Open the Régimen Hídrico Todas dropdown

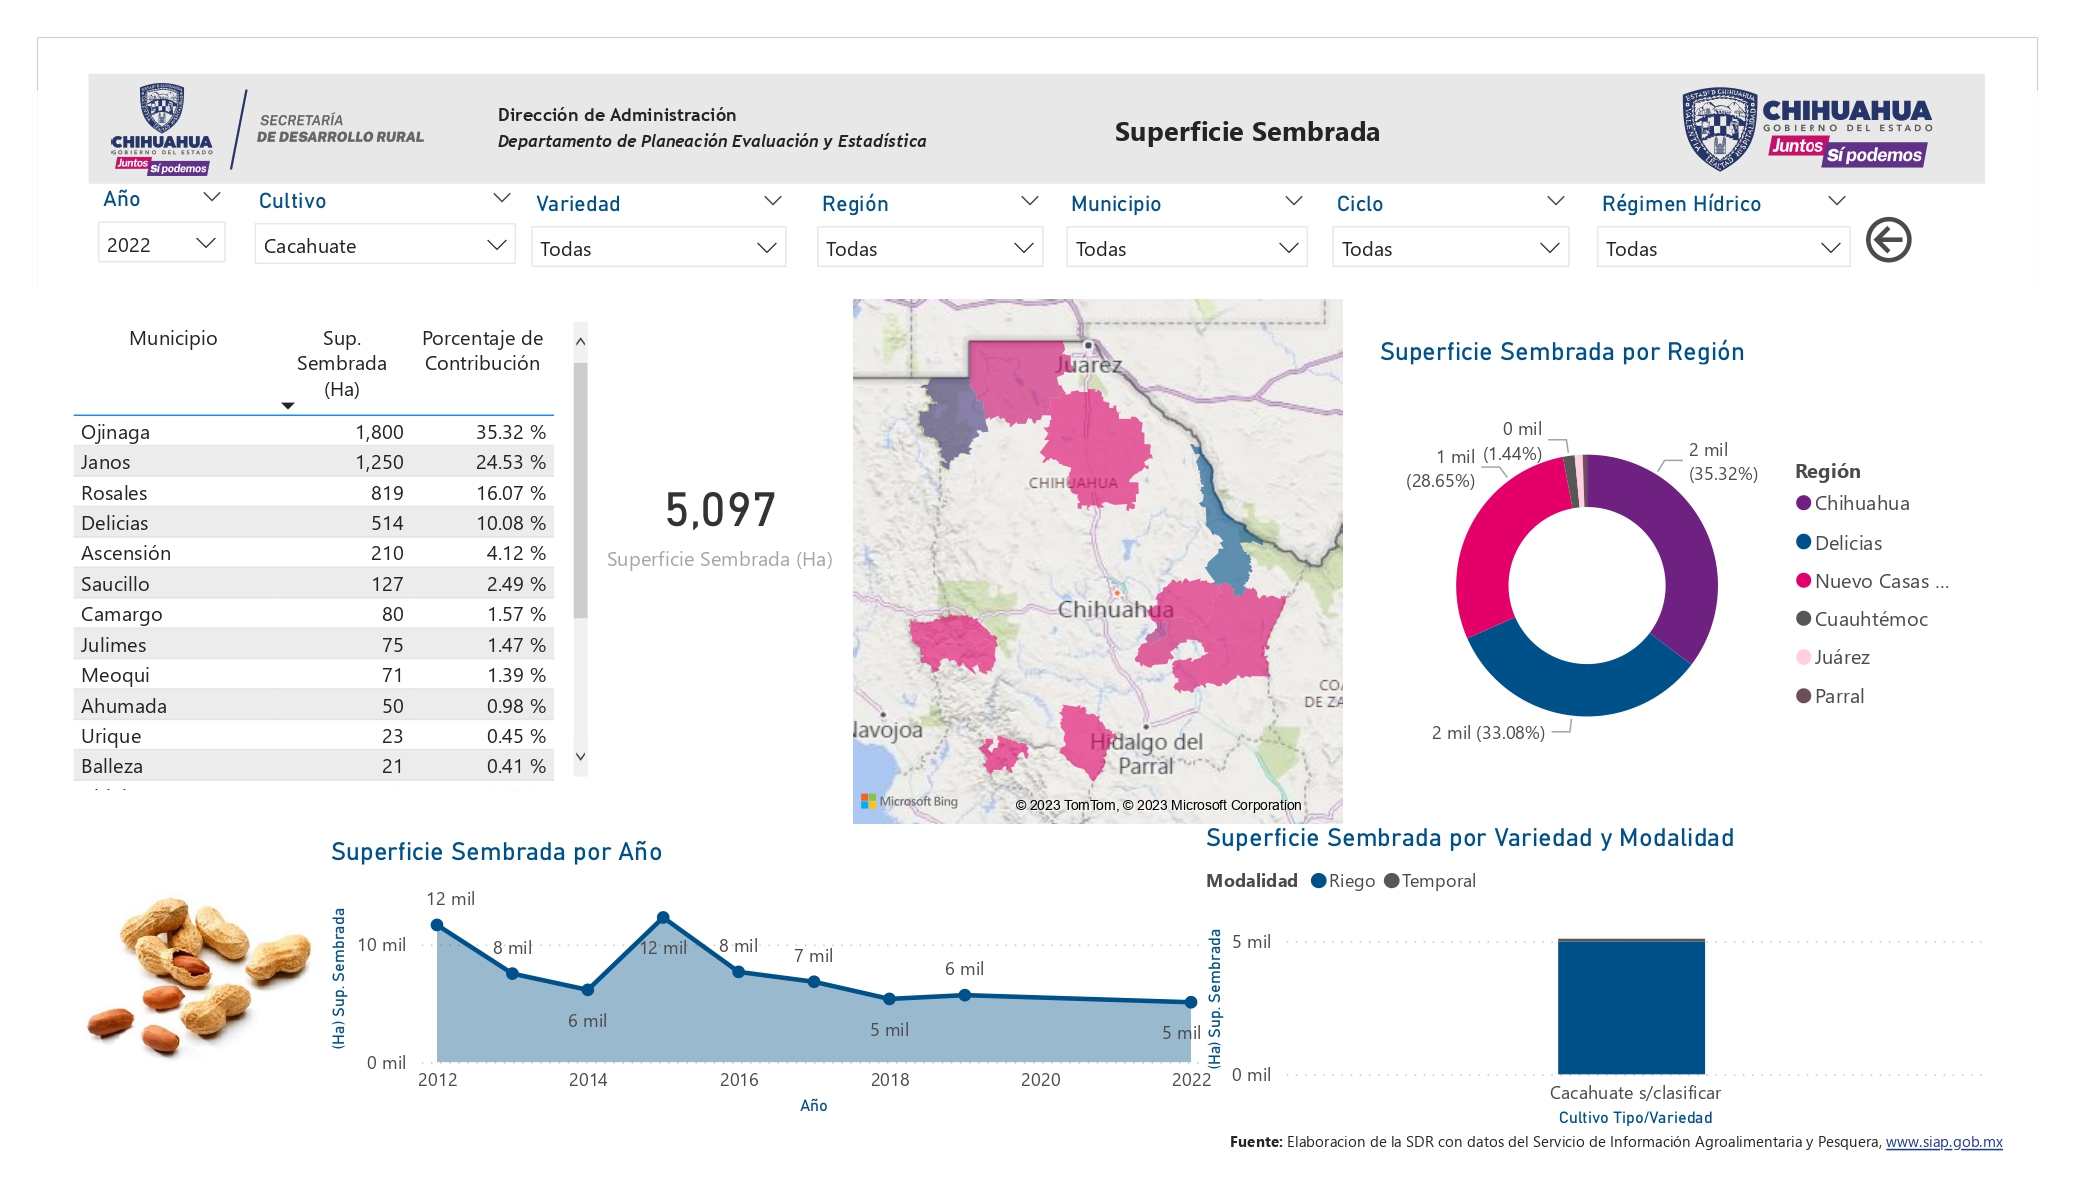click(x=1724, y=248)
